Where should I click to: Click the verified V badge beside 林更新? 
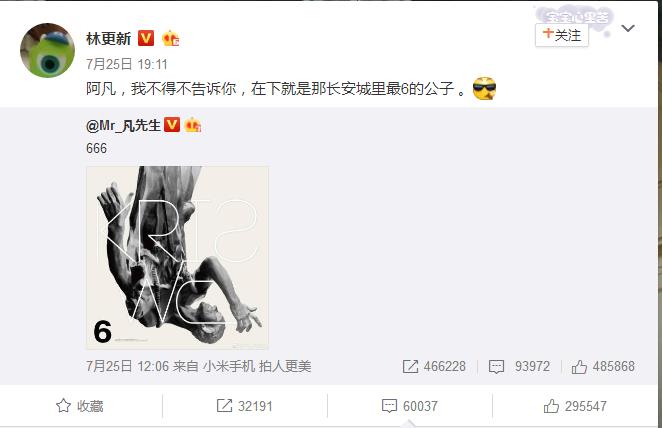point(146,38)
